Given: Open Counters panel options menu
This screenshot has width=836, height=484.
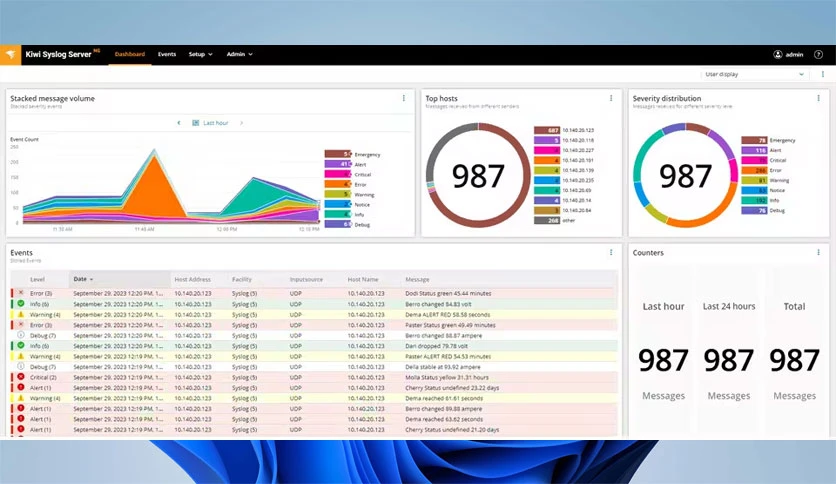Looking at the screenshot, I should pyautogui.click(x=818, y=252).
